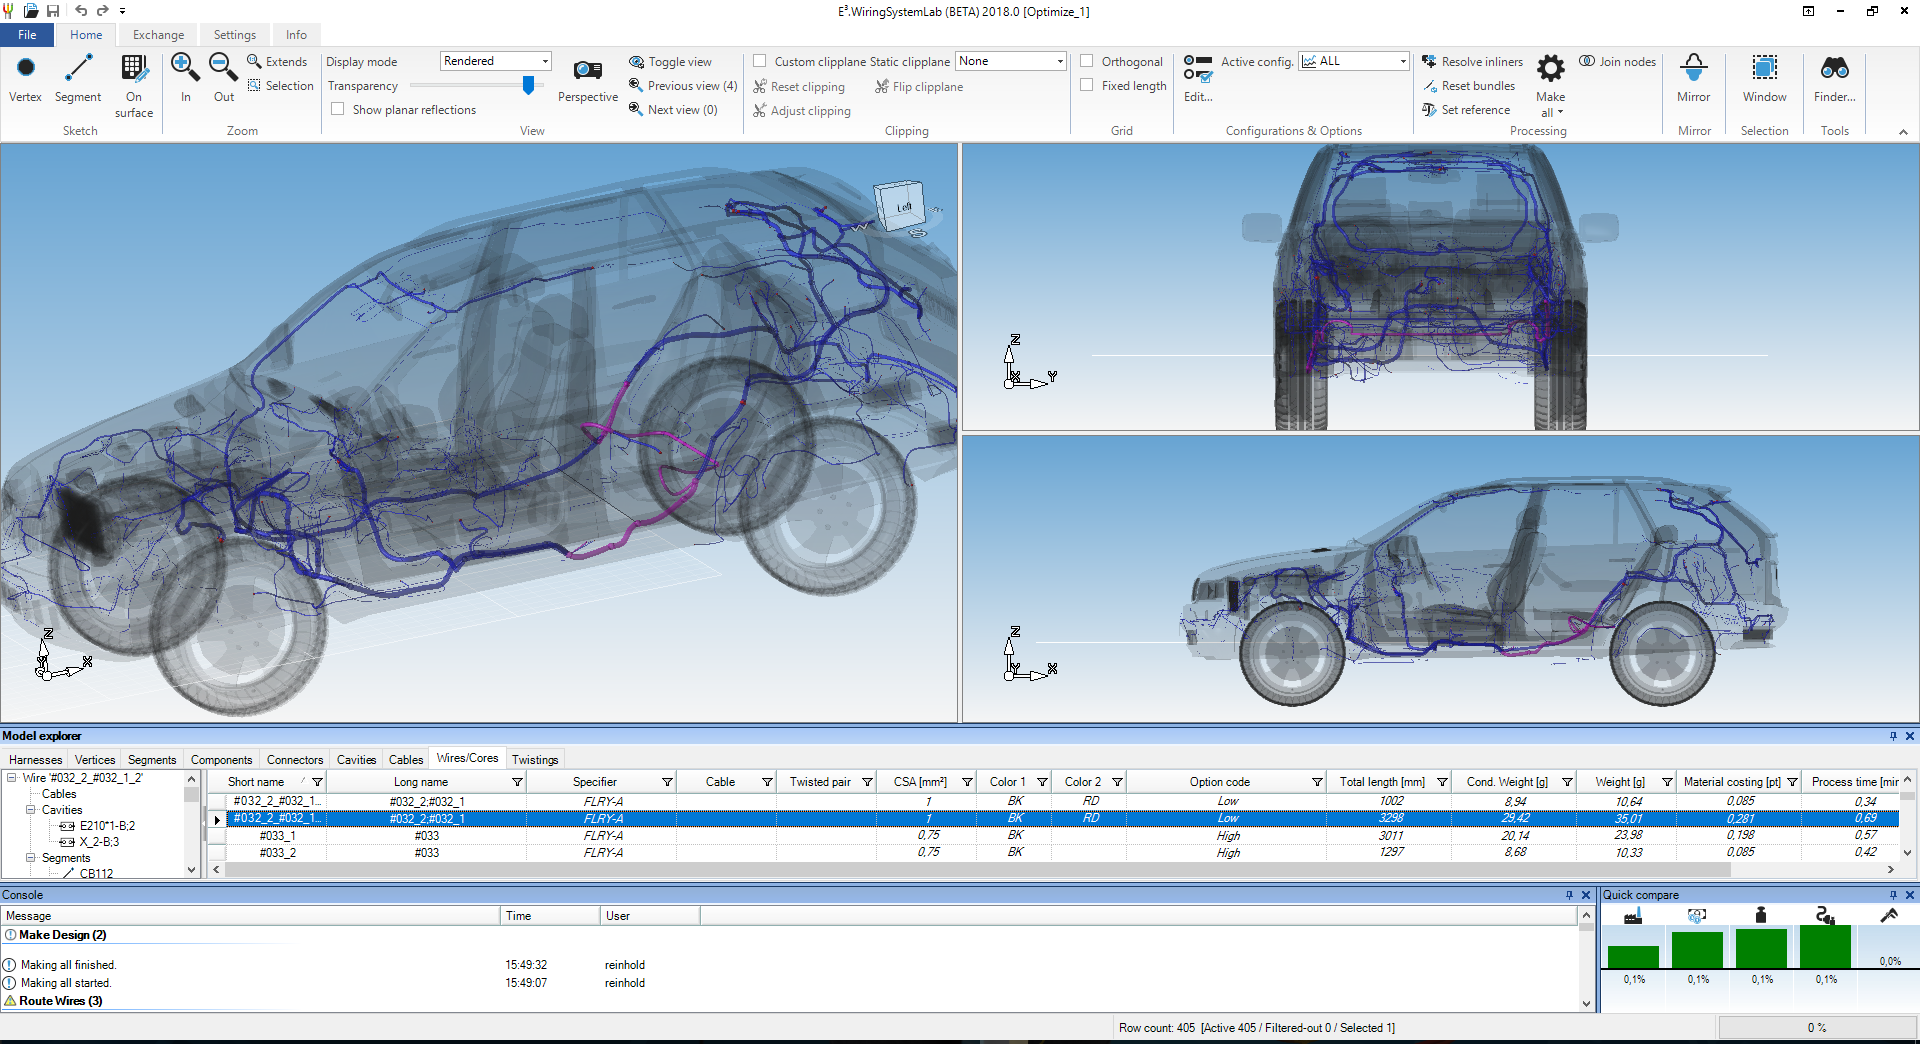Switch to the Connectors tab
The height and width of the screenshot is (1044, 1920).
coord(295,760)
